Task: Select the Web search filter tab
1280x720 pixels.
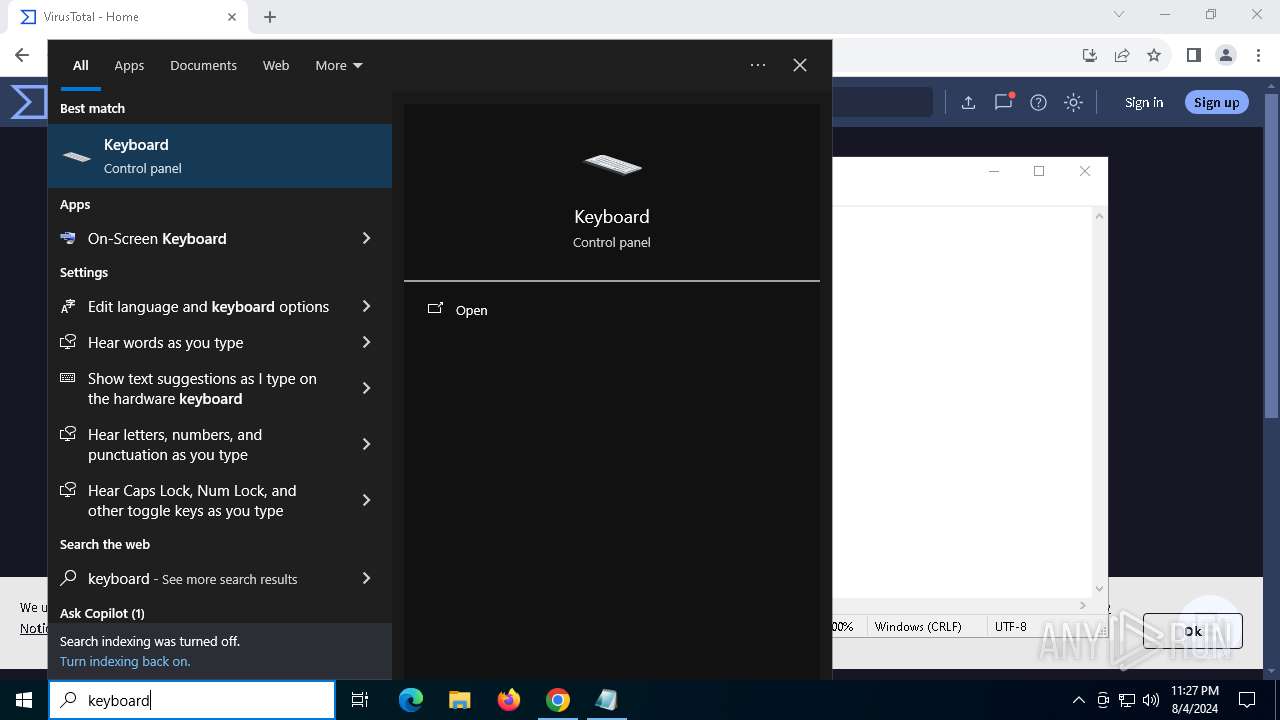Action: click(276, 65)
